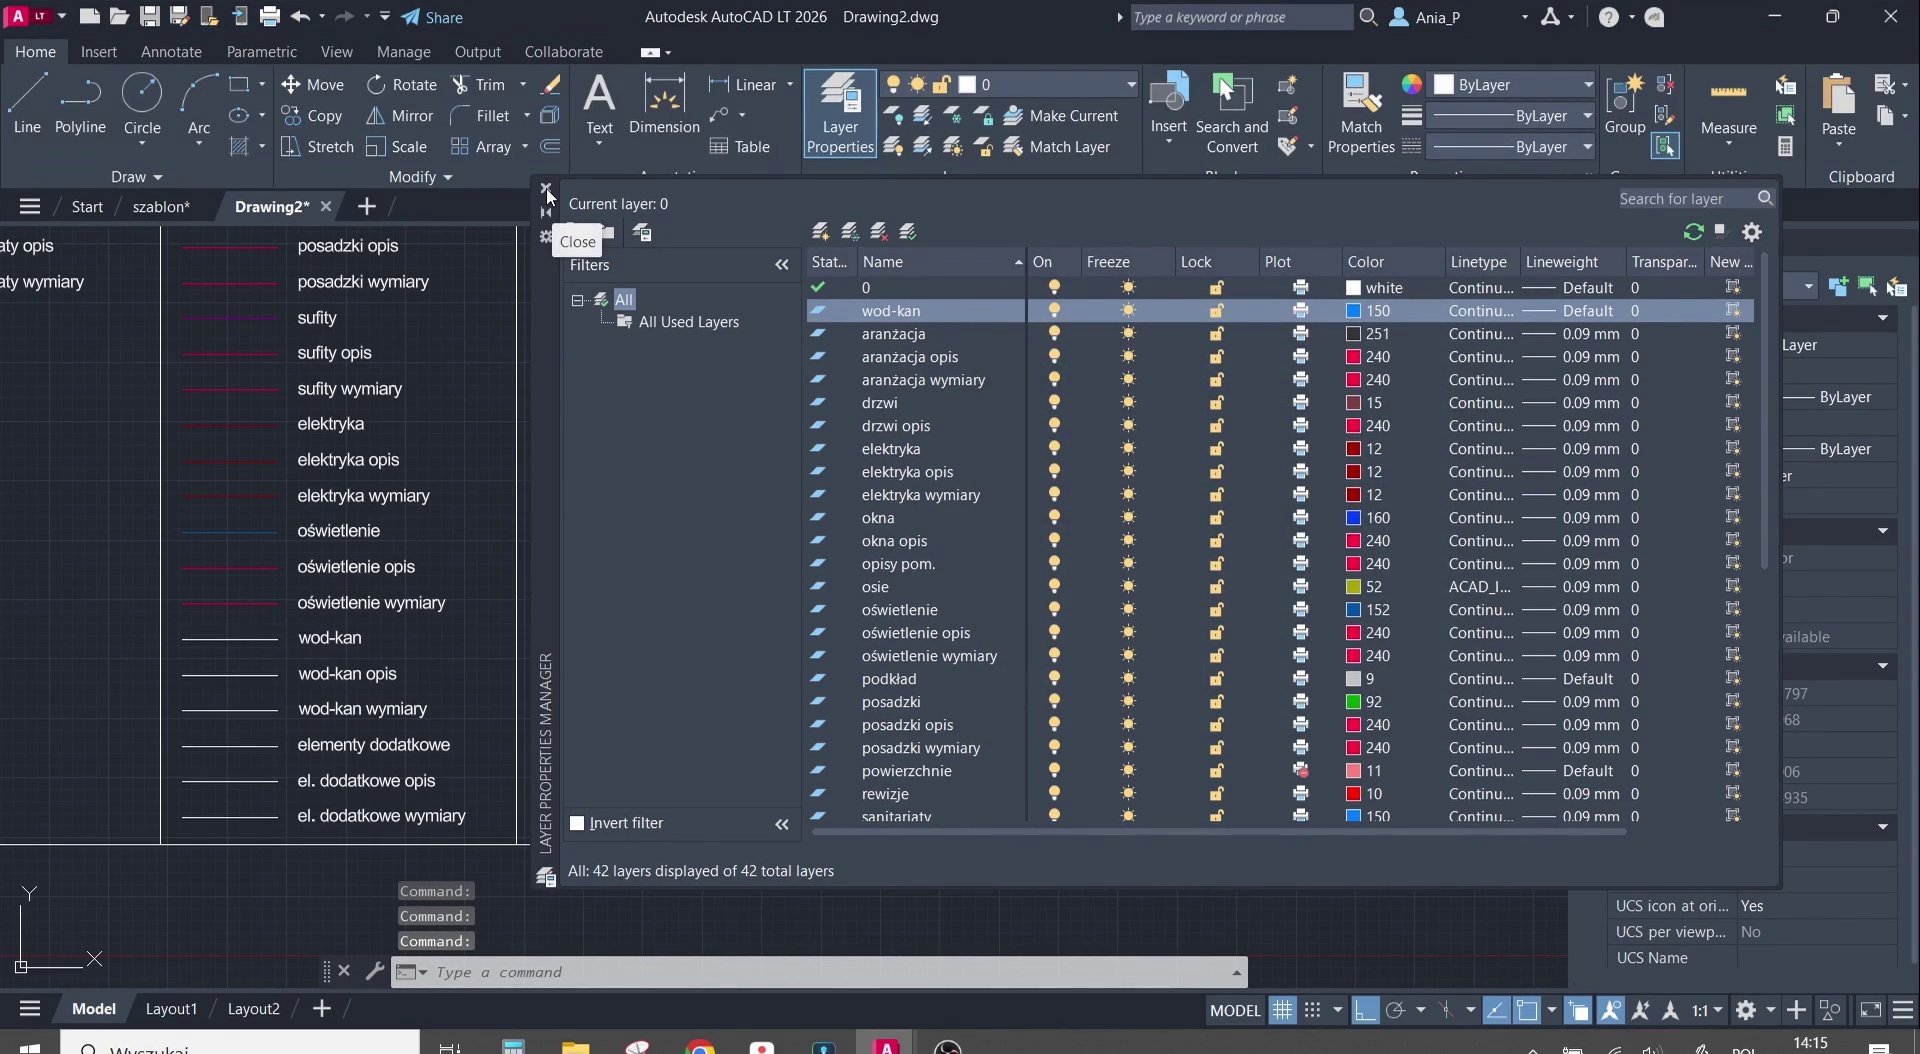
Task: Select the Polyline tool
Action: coord(80,104)
